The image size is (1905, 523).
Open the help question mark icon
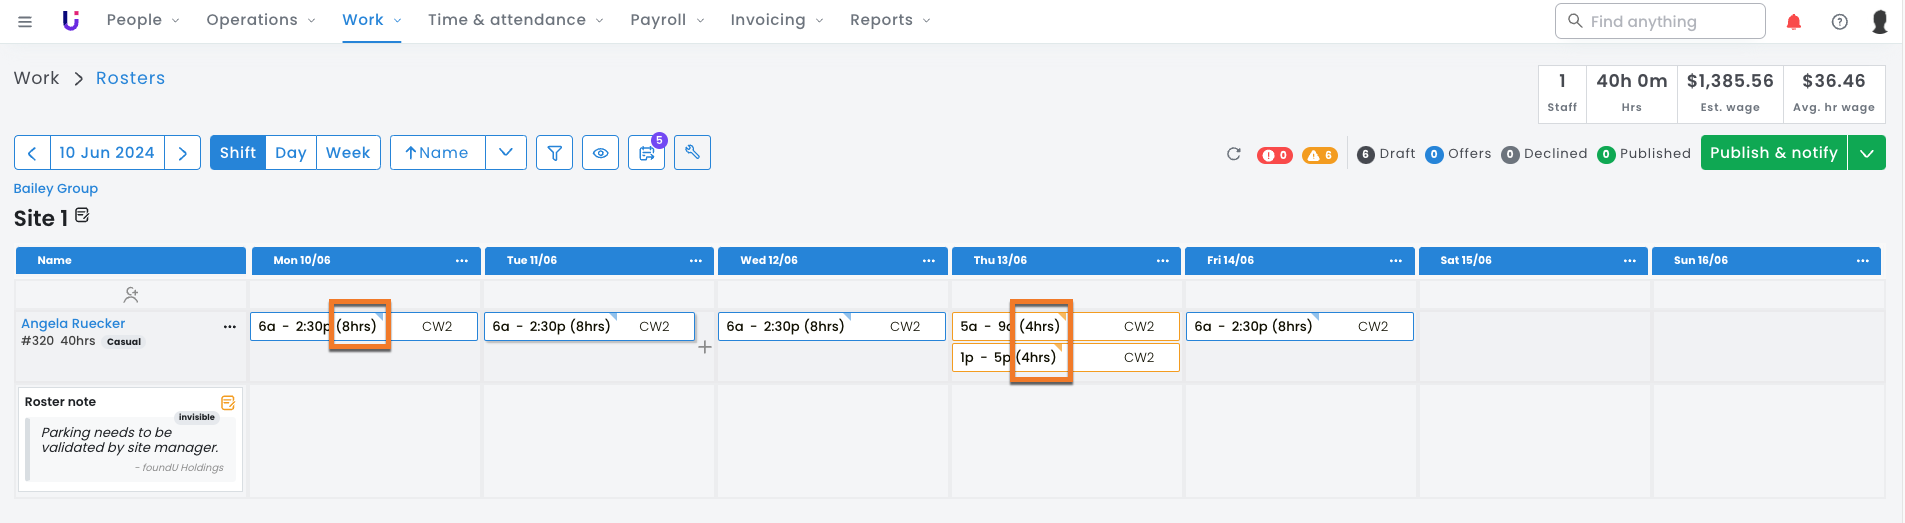[1839, 22]
